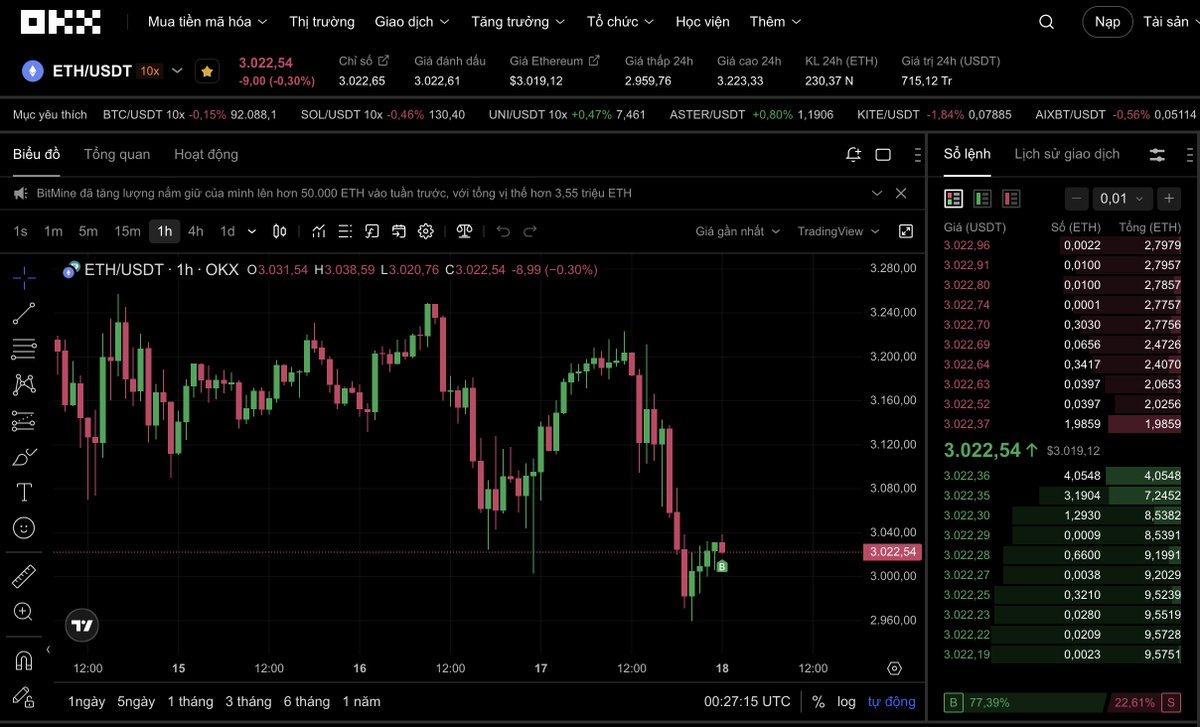
Task: Expand the 'Tăng trưởng' menu
Action: (x=518, y=21)
